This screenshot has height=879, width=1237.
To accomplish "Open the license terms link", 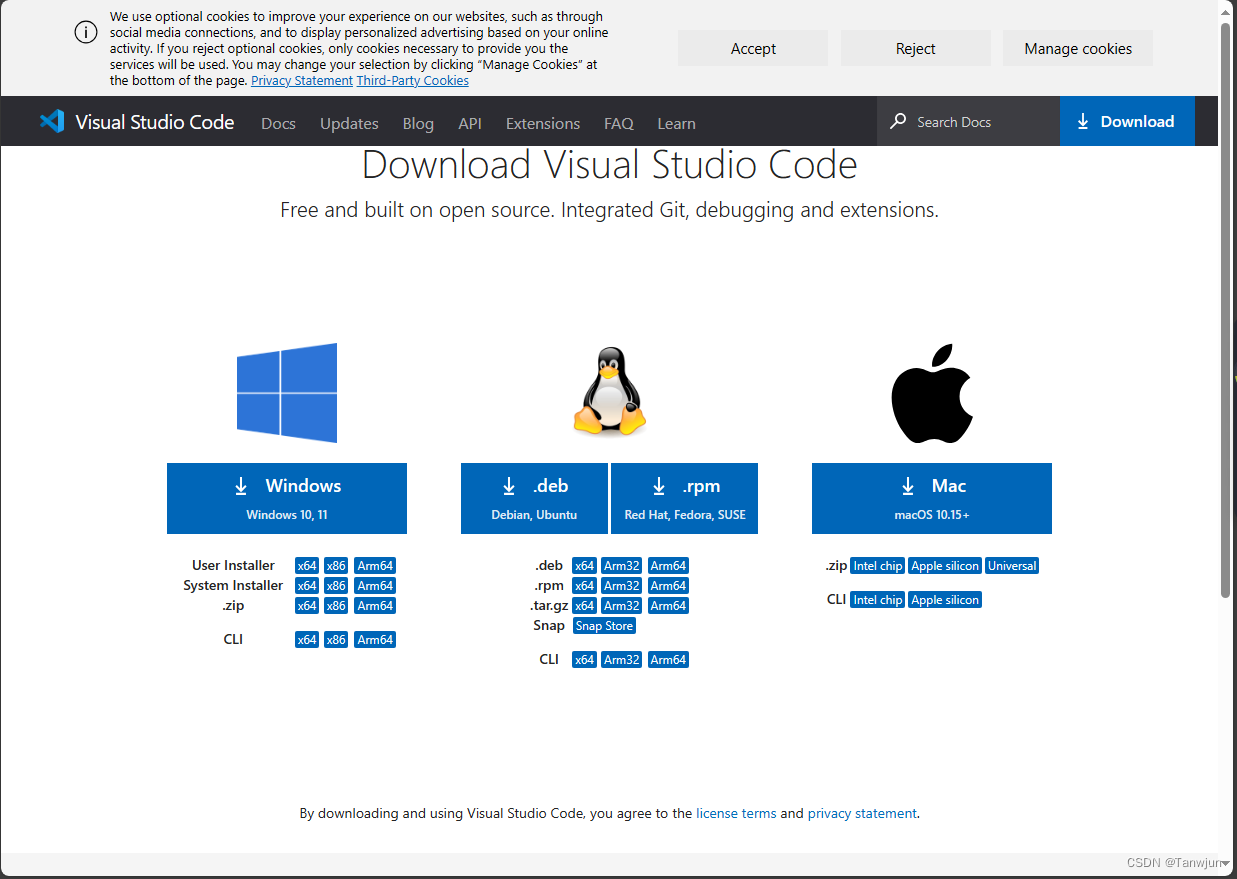I will point(736,813).
